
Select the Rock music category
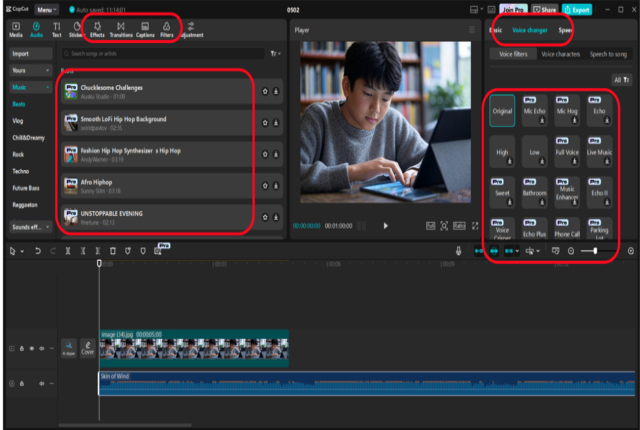18,154
